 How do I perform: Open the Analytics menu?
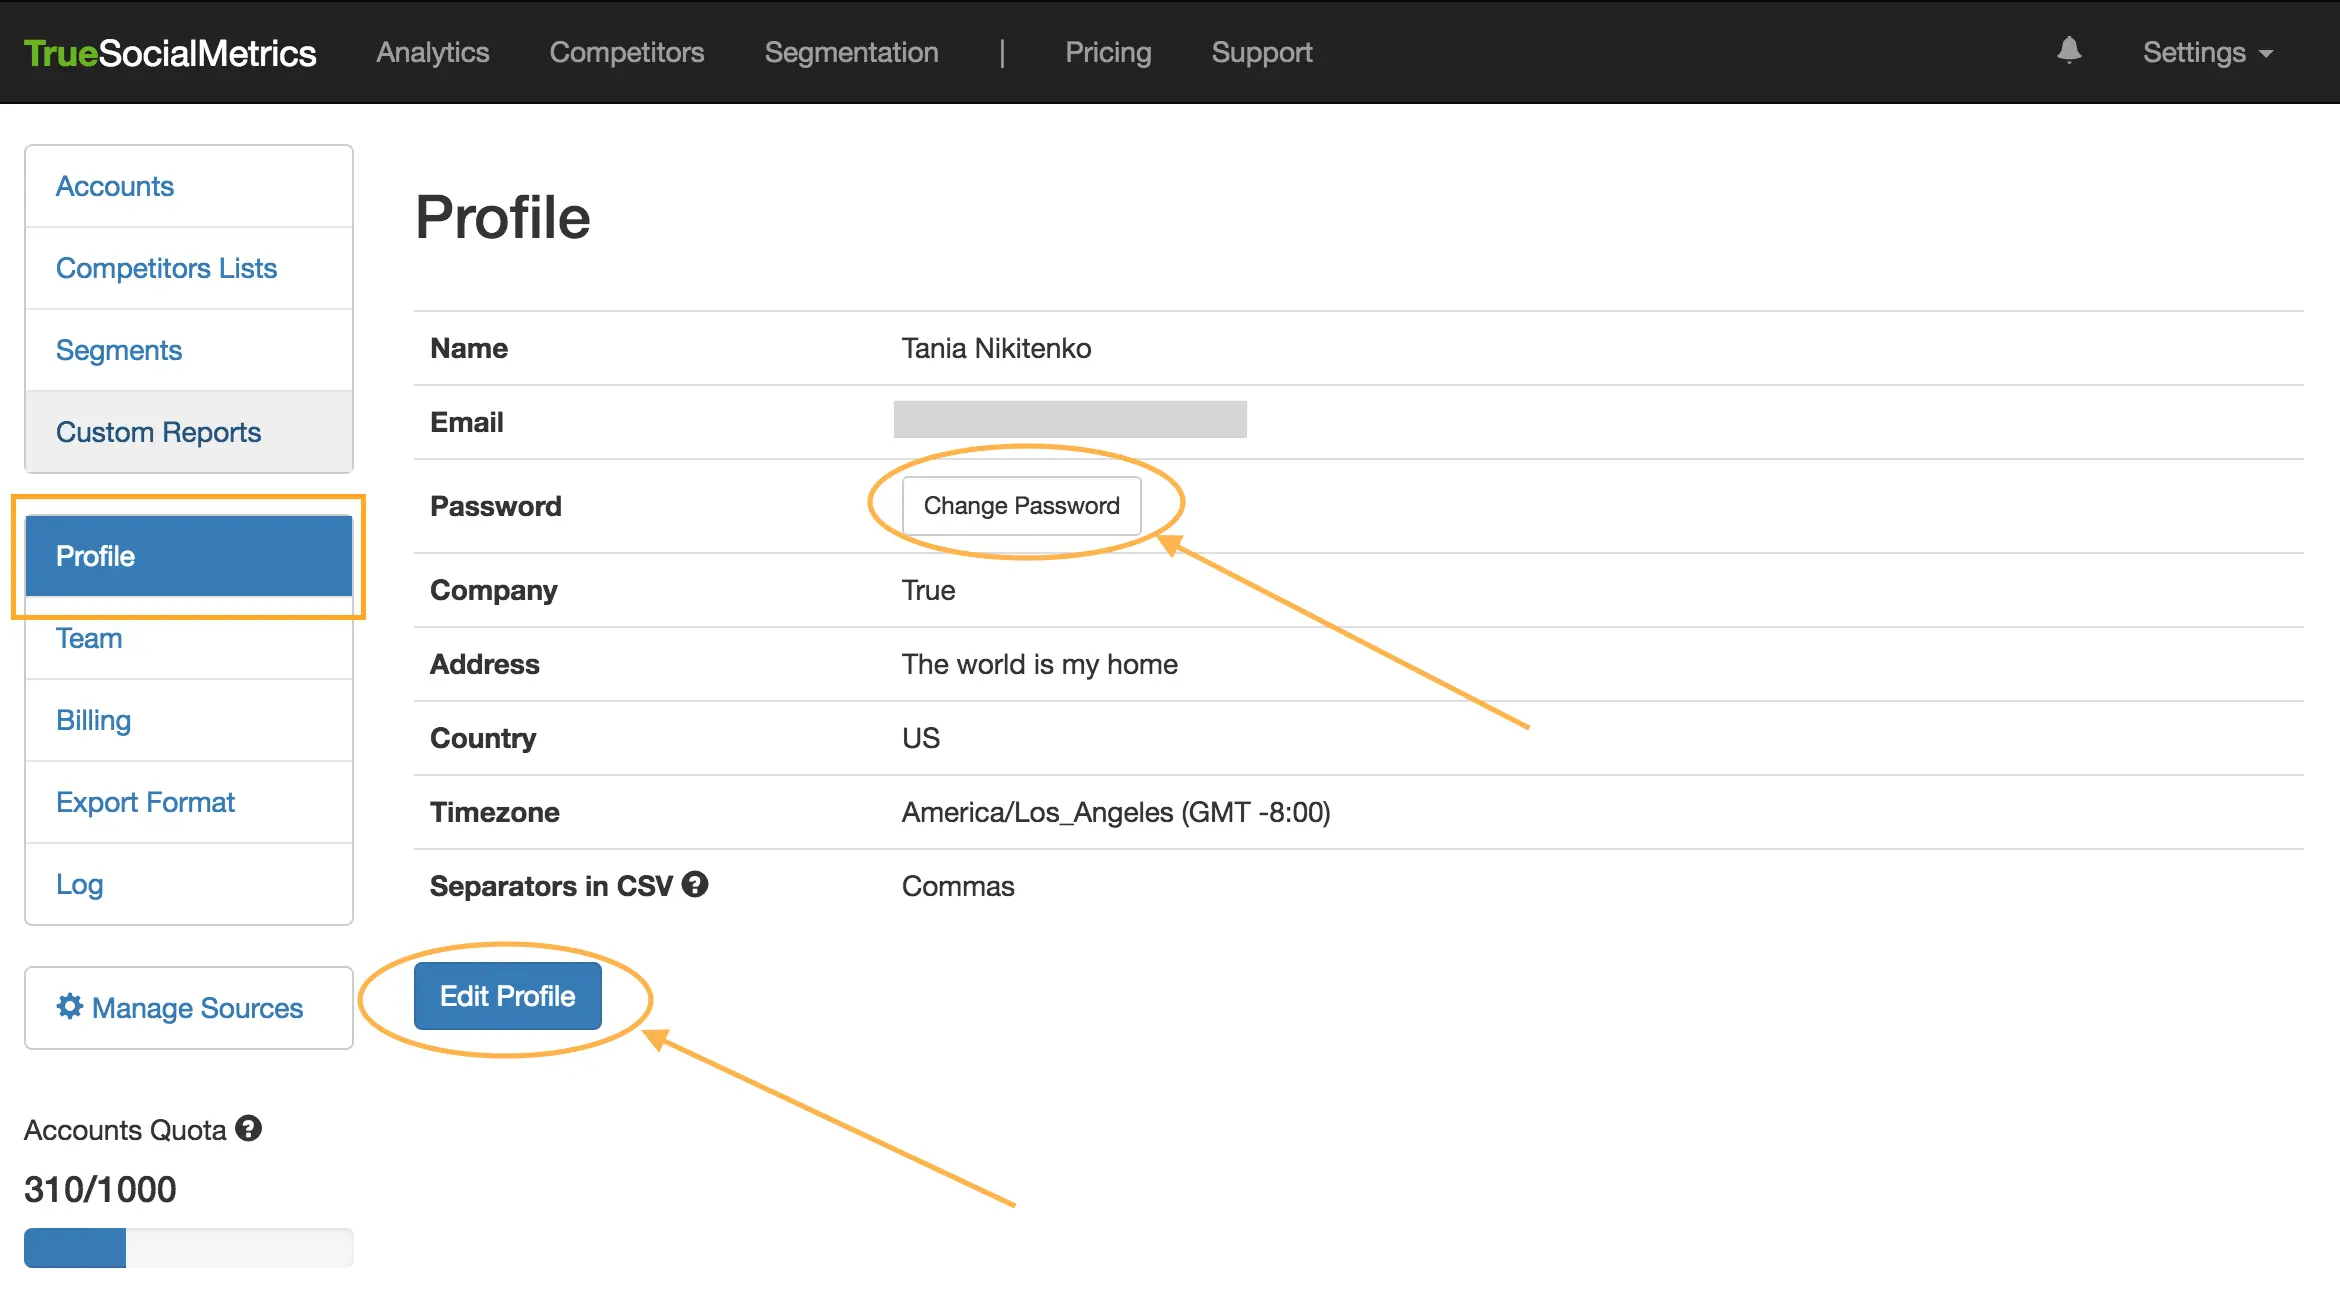point(432,52)
